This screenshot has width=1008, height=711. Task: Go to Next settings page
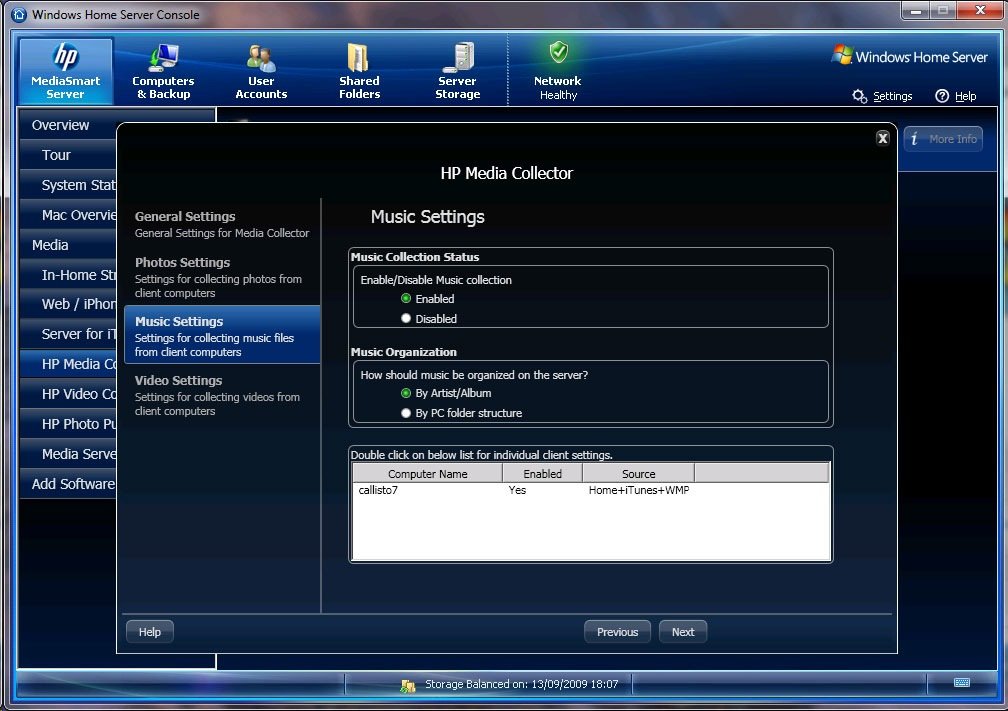pyautogui.click(x=683, y=632)
